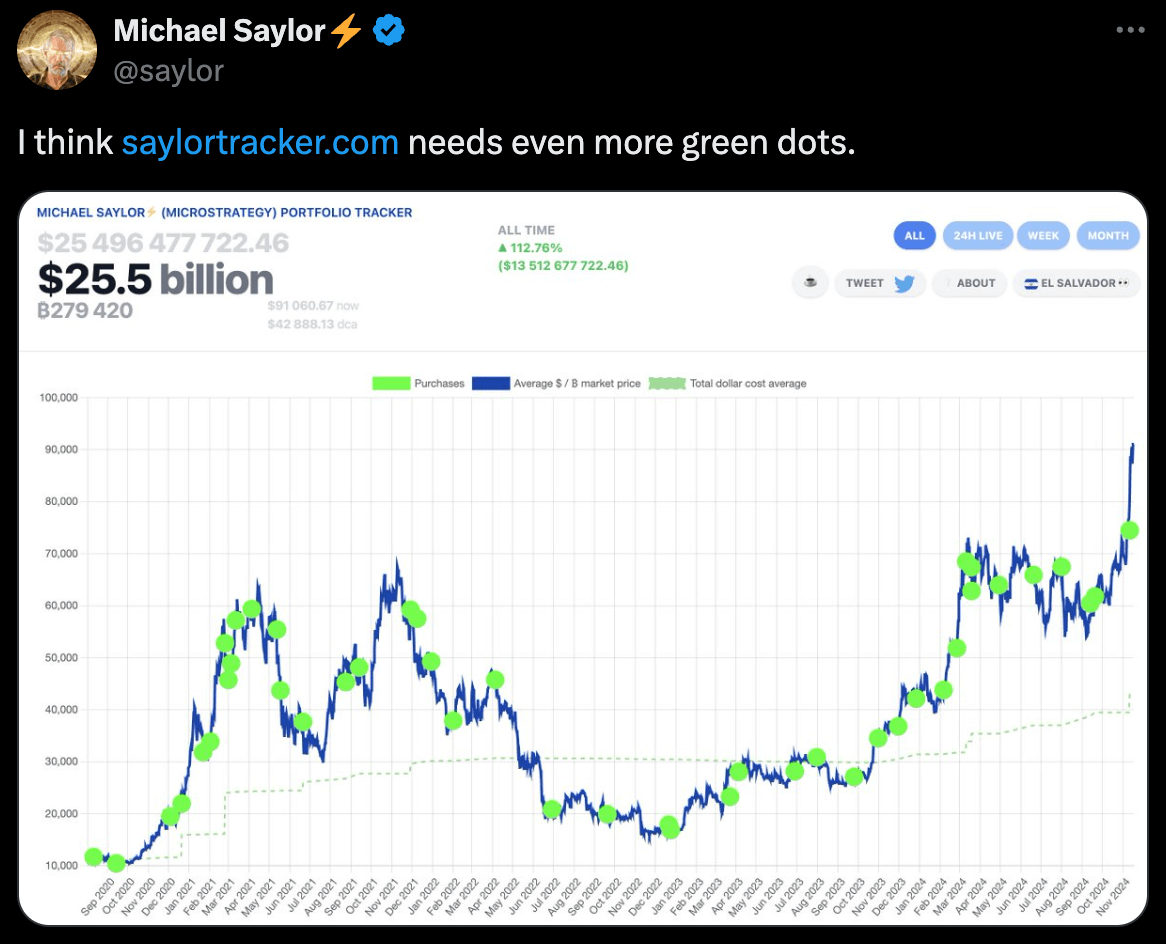Click the portfolio tracker title heading
Viewport: 1166px width, 944px height.
pyautogui.click(x=225, y=213)
